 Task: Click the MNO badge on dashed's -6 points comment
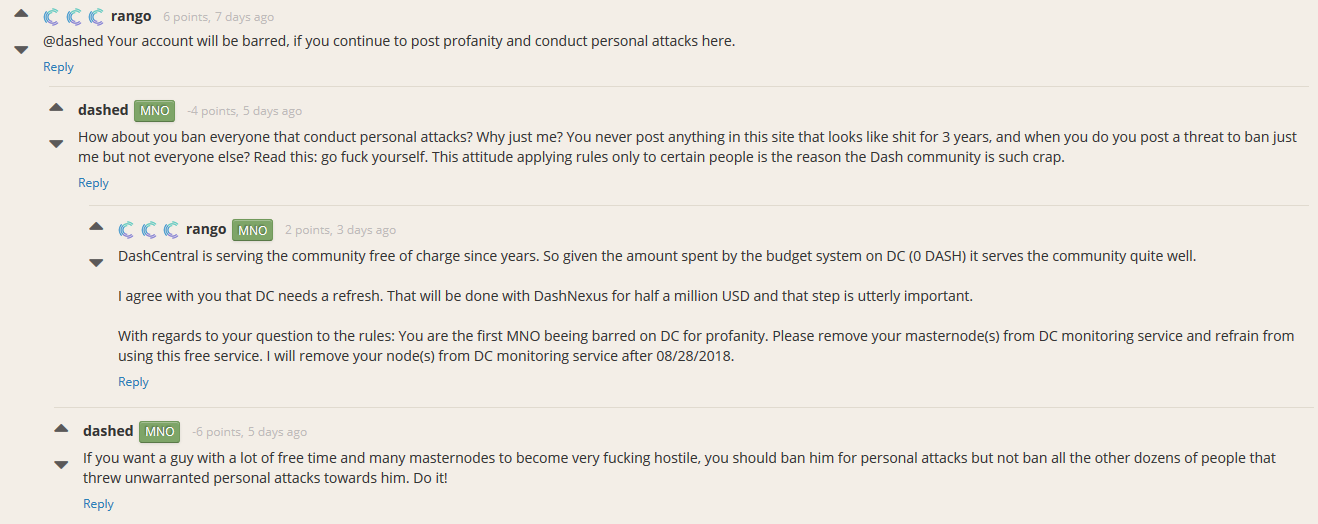point(160,432)
